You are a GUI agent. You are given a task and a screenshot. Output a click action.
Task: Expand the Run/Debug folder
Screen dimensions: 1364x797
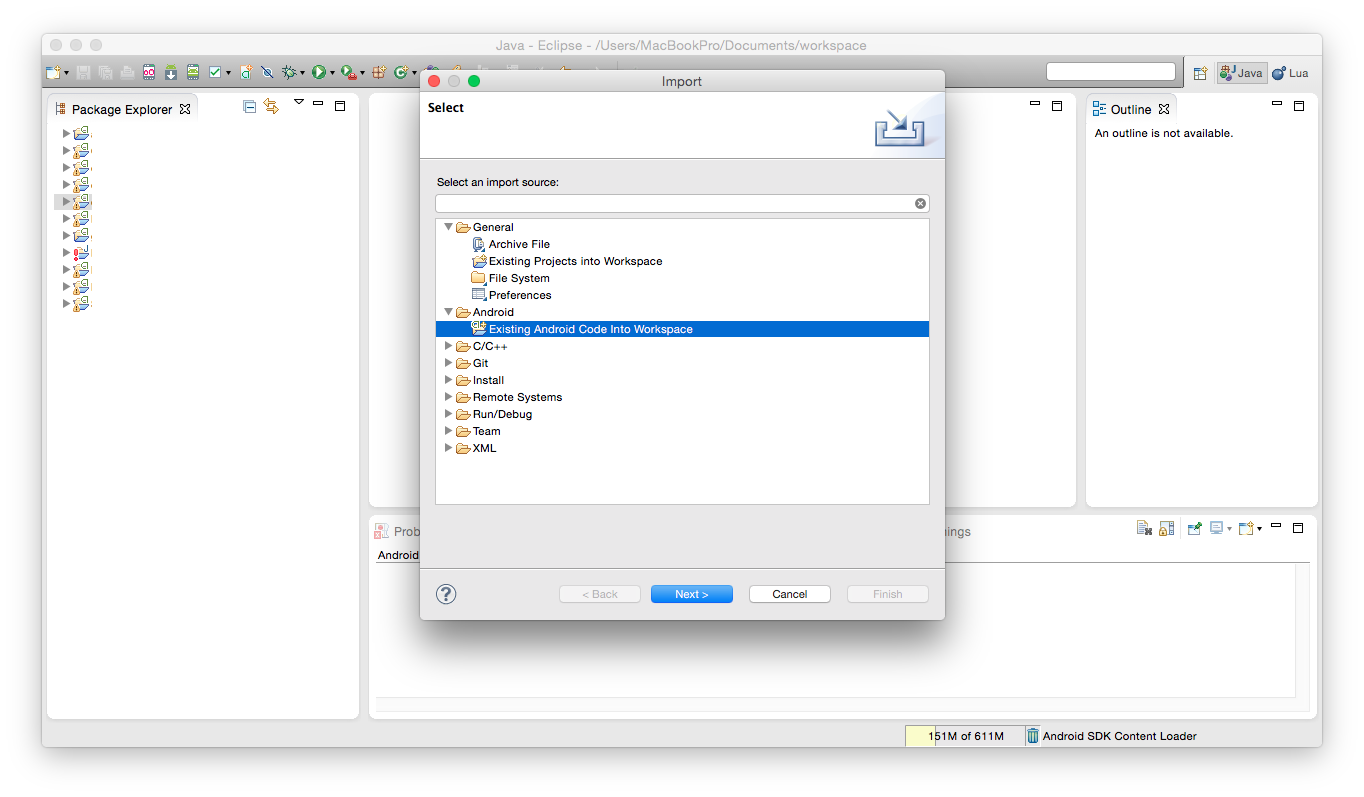(x=448, y=414)
